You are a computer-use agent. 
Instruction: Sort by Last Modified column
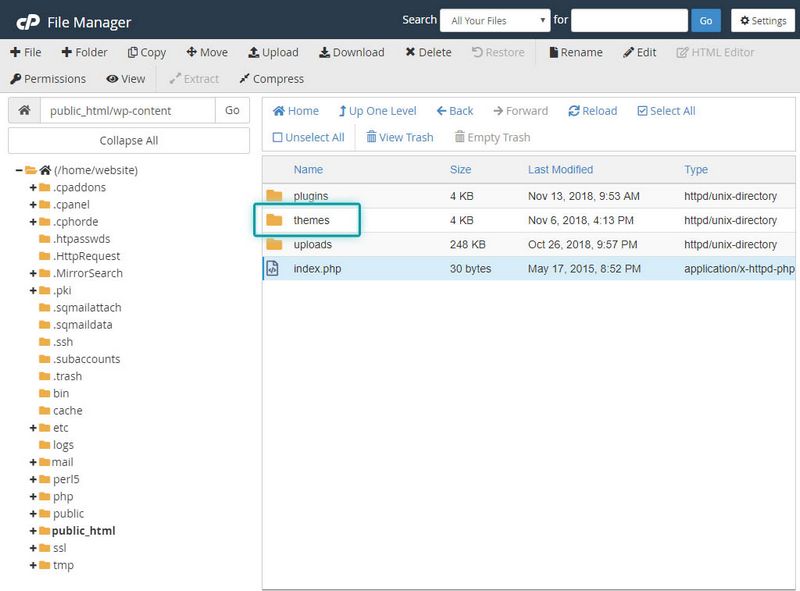coord(560,169)
